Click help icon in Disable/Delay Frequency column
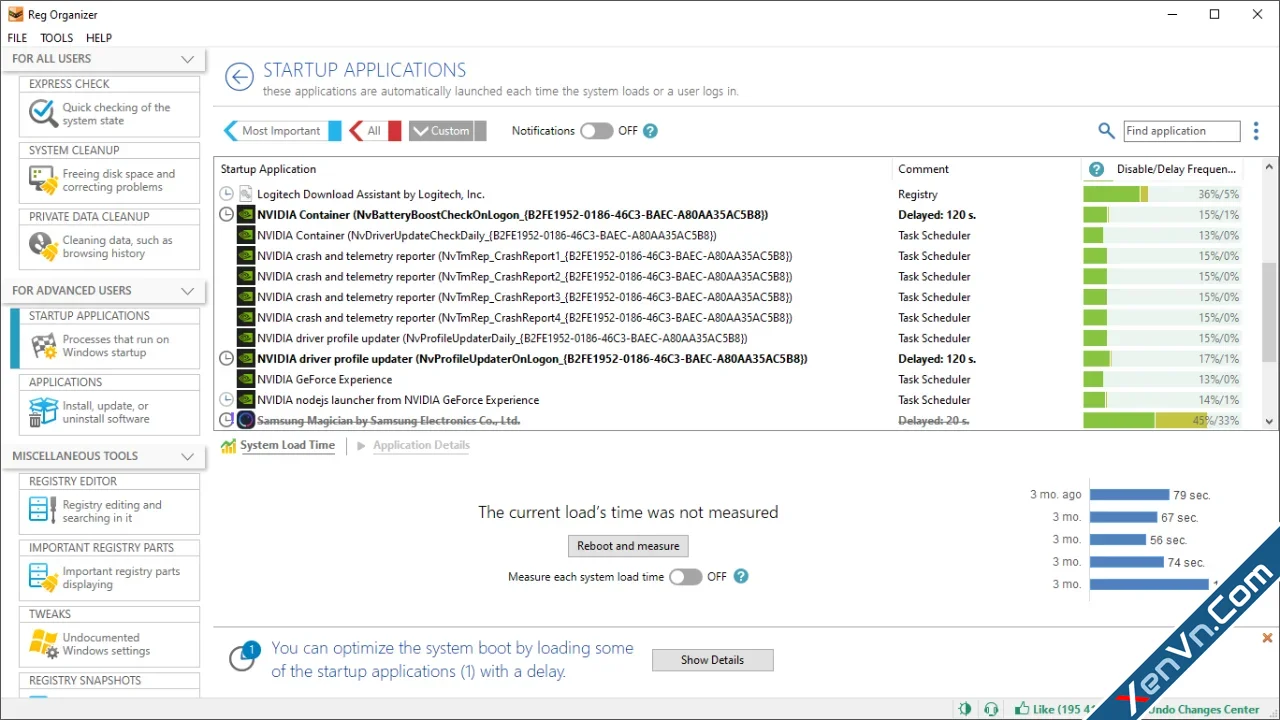The height and width of the screenshot is (720, 1280). [x=1096, y=169]
